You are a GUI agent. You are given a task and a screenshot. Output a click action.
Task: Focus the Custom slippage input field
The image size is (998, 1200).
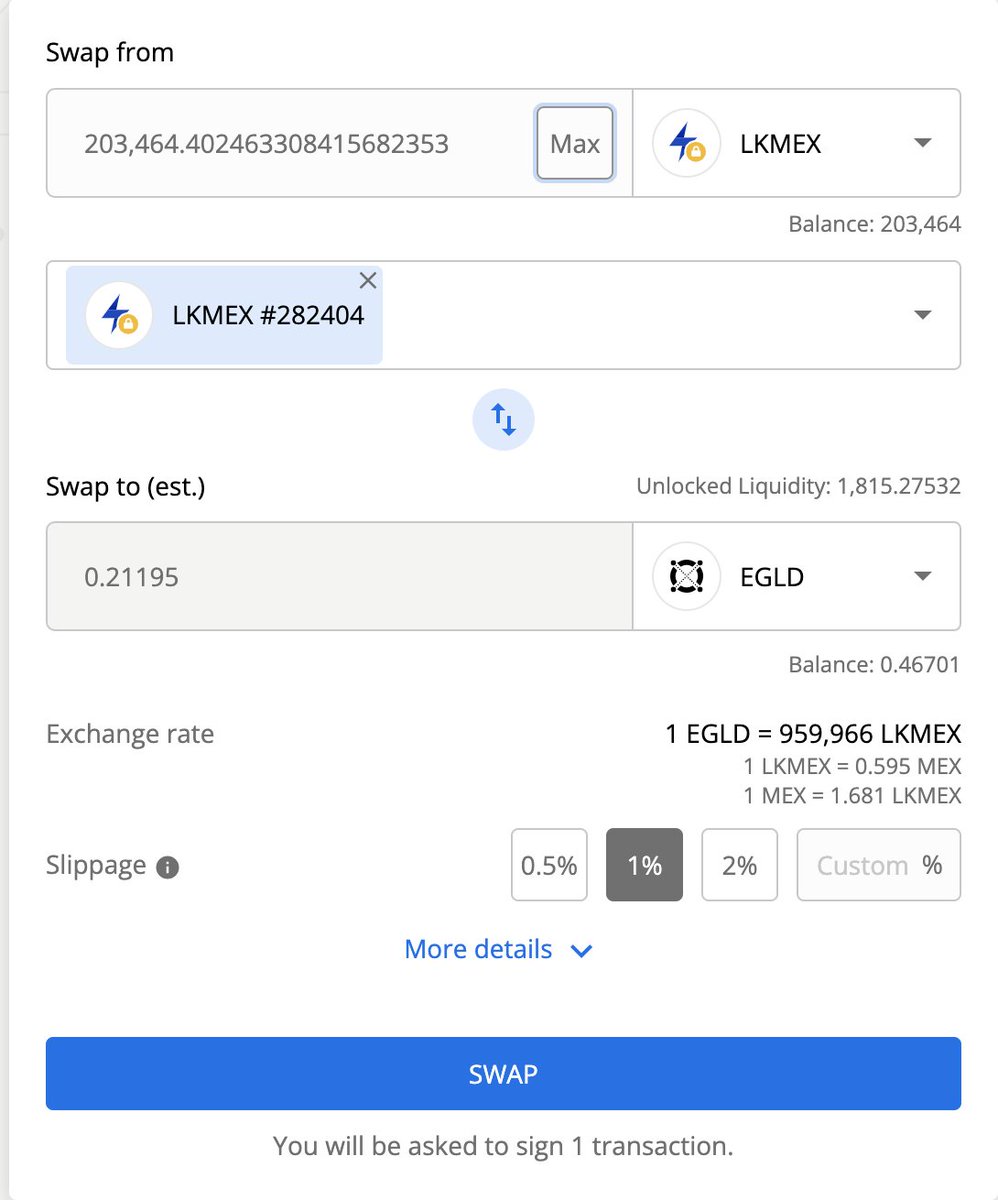tap(879, 865)
